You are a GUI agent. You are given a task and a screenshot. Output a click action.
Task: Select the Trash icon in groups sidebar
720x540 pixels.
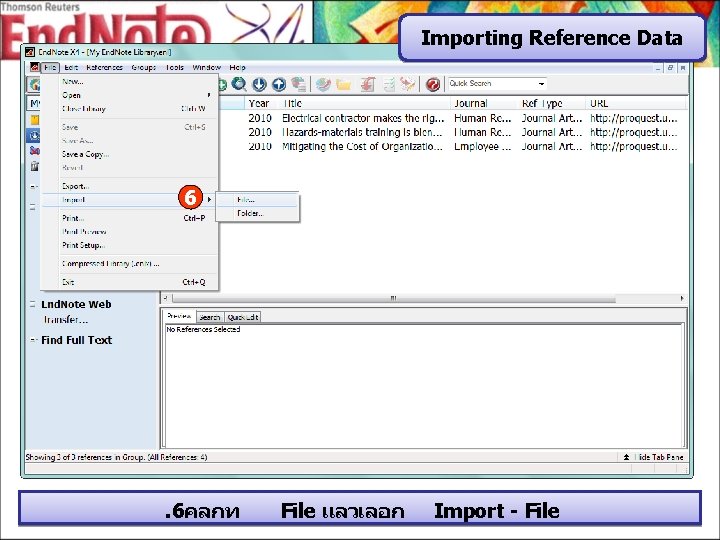tap(35, 166)
